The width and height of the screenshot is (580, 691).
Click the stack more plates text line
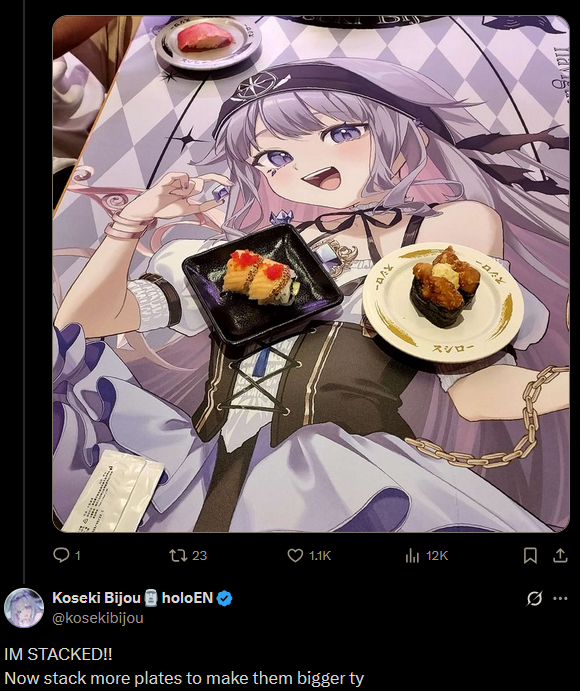[184, 678]
